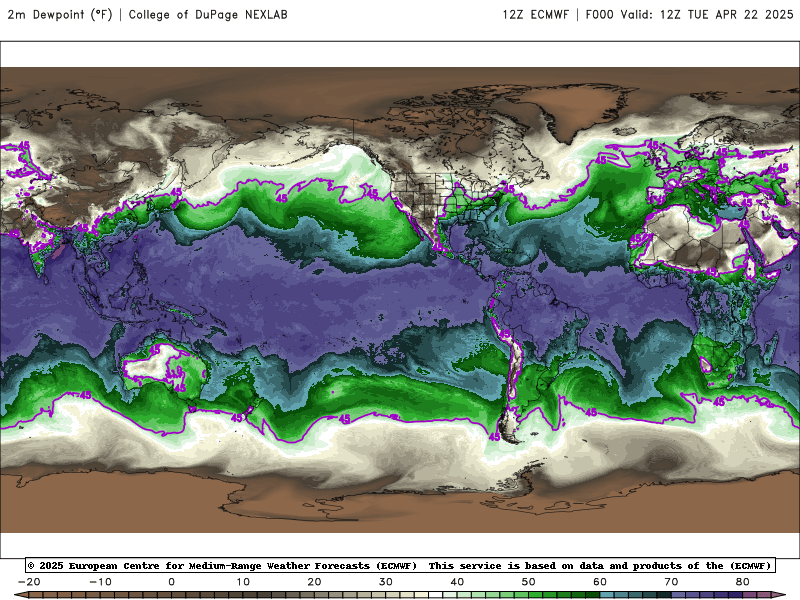Screen dimensions: 800x600
Task: Click Australia on the dewpoint map
Action: click(166, 368)
